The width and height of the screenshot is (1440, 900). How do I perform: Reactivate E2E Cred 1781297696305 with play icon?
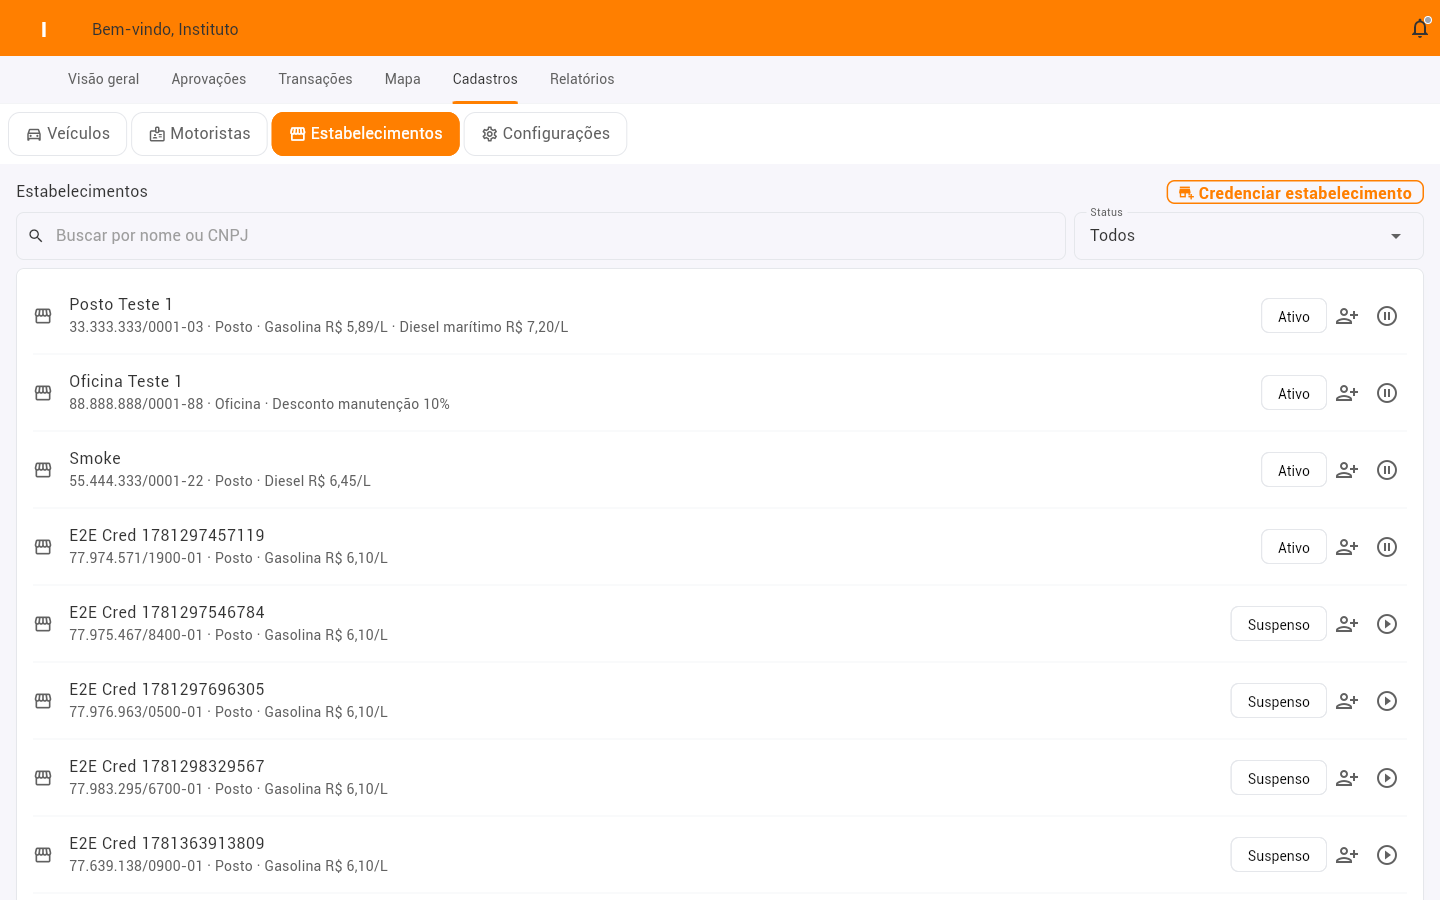1387,701
